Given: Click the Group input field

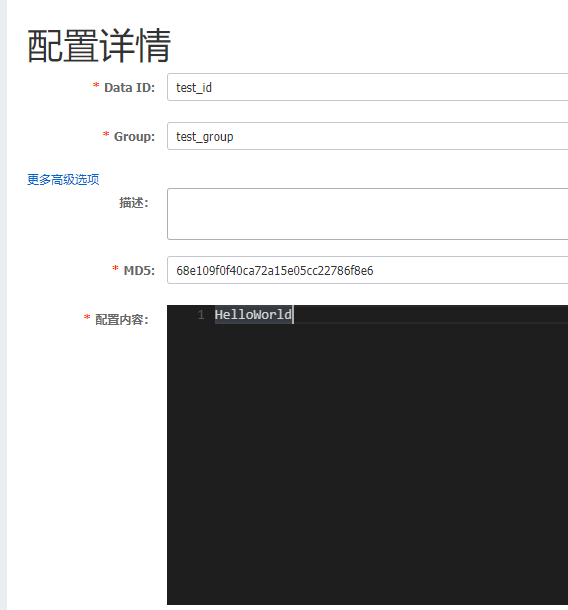Looking at the screenshot, I should [368, 136].
